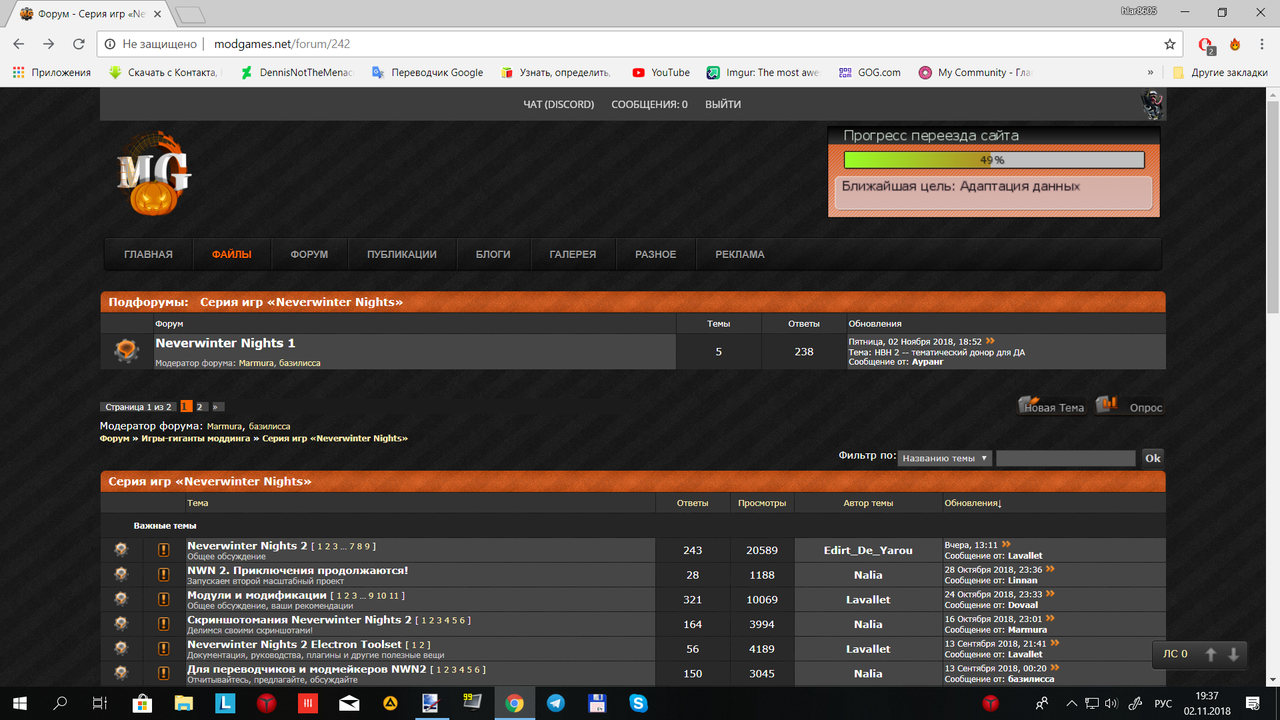Click the filter text input field
Screen dimensions: 1280x720
tap(1066, 458)
